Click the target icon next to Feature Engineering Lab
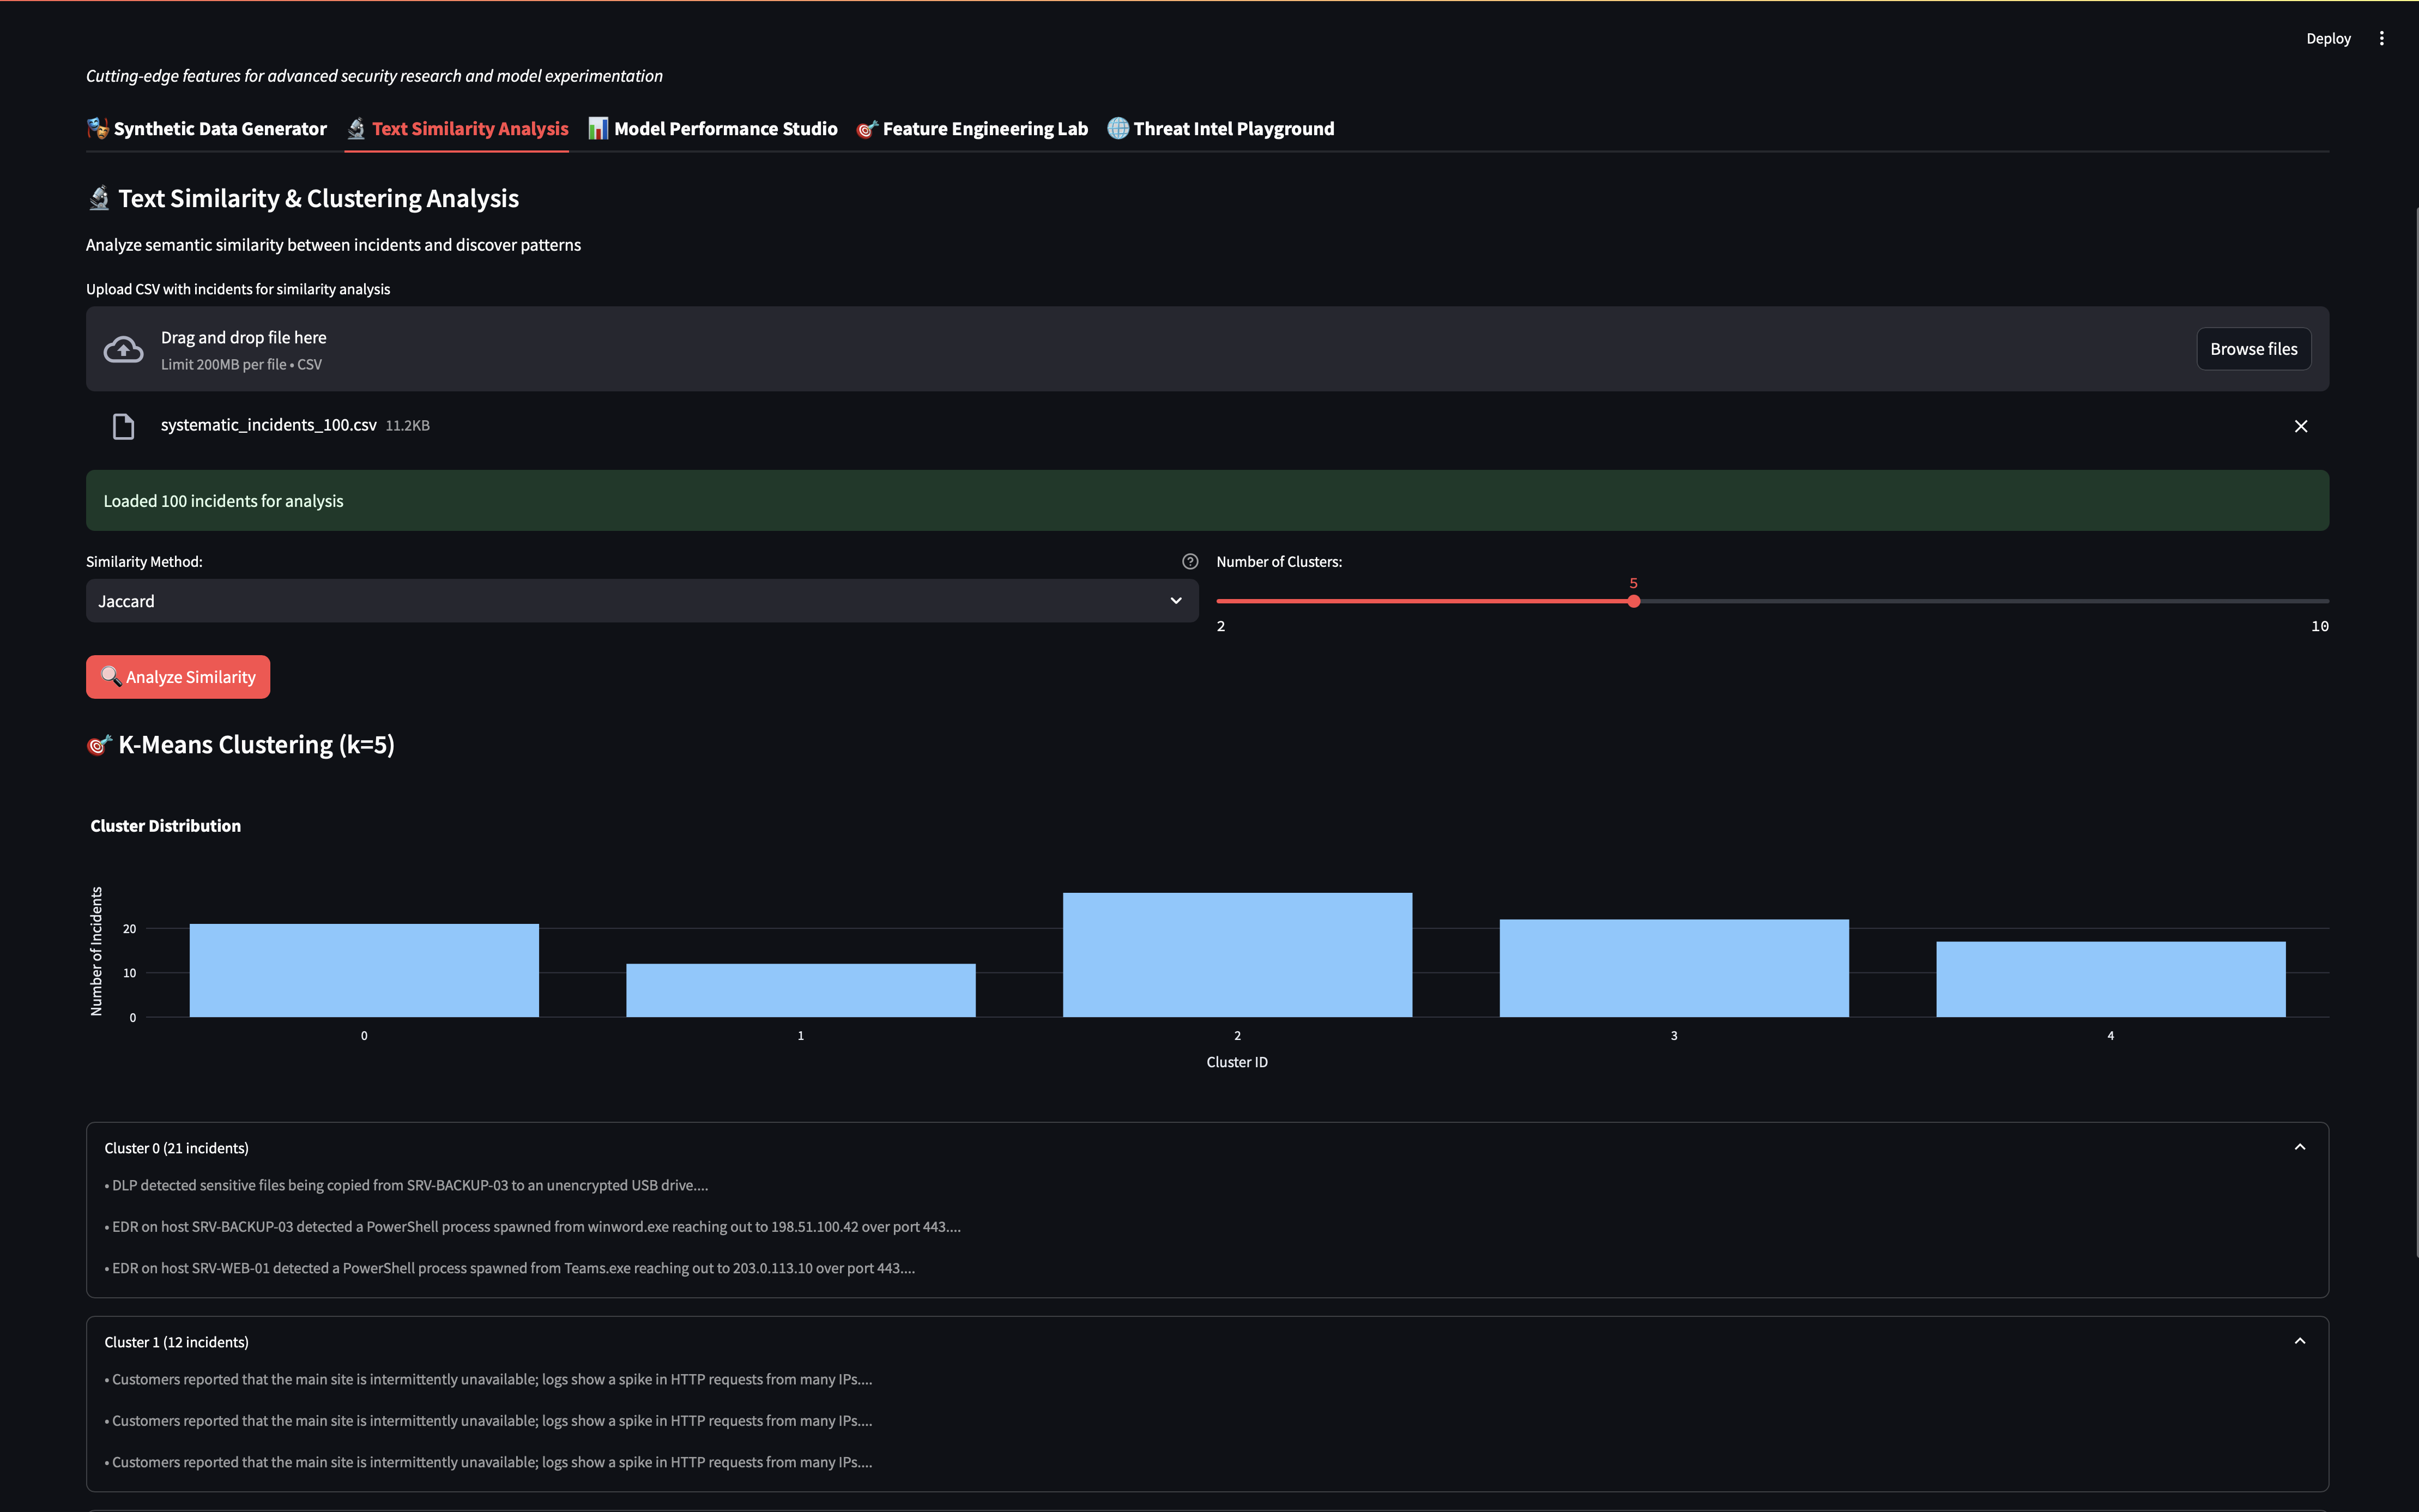 866,128
